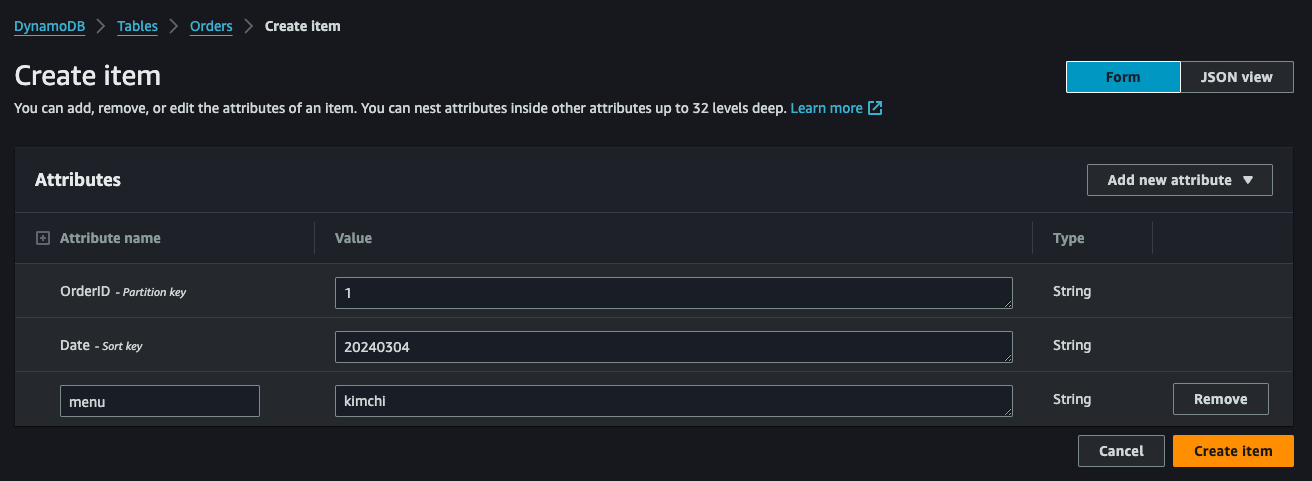
Task: Open the external link icon beside Learn more
Action: tap(875, 108)
